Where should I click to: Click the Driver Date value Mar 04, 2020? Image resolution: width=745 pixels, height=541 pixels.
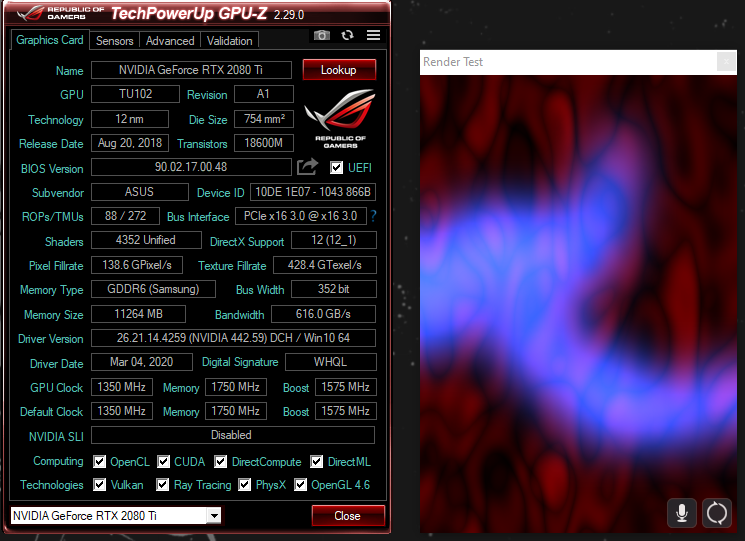[142, 362]
